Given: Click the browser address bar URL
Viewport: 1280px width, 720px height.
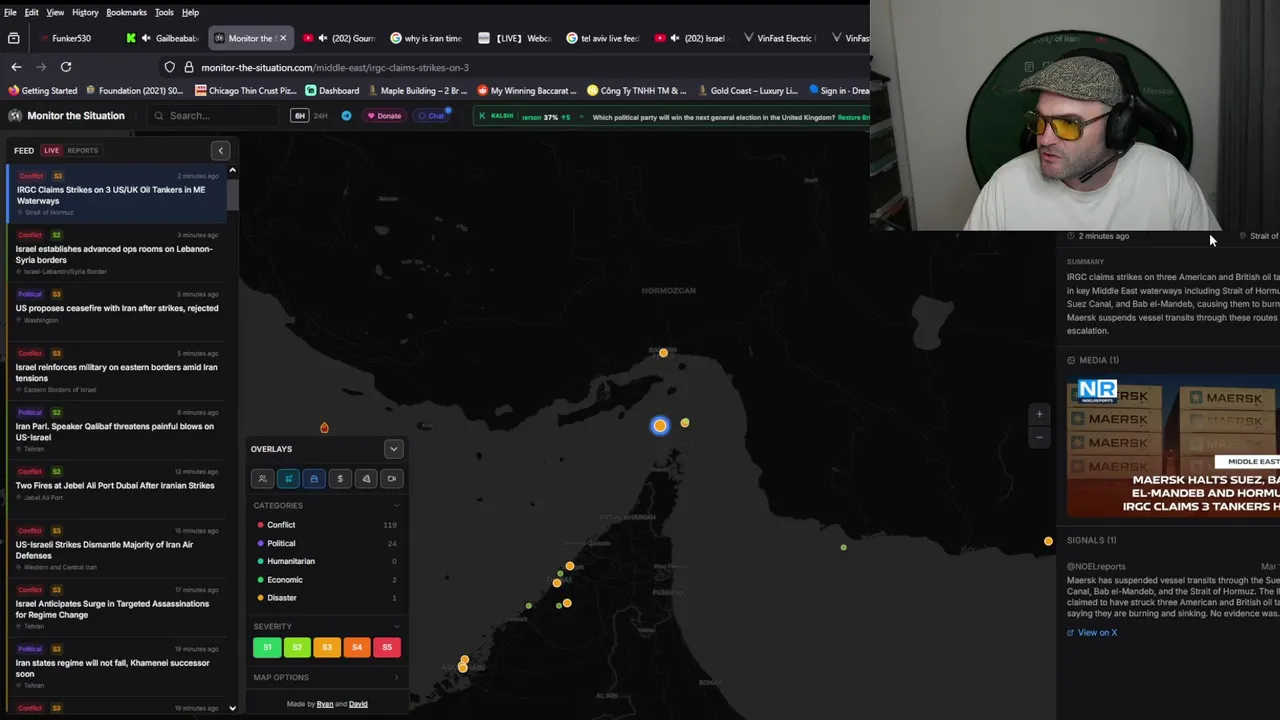Looking at the screenshot, I should (x=334, y=67).
